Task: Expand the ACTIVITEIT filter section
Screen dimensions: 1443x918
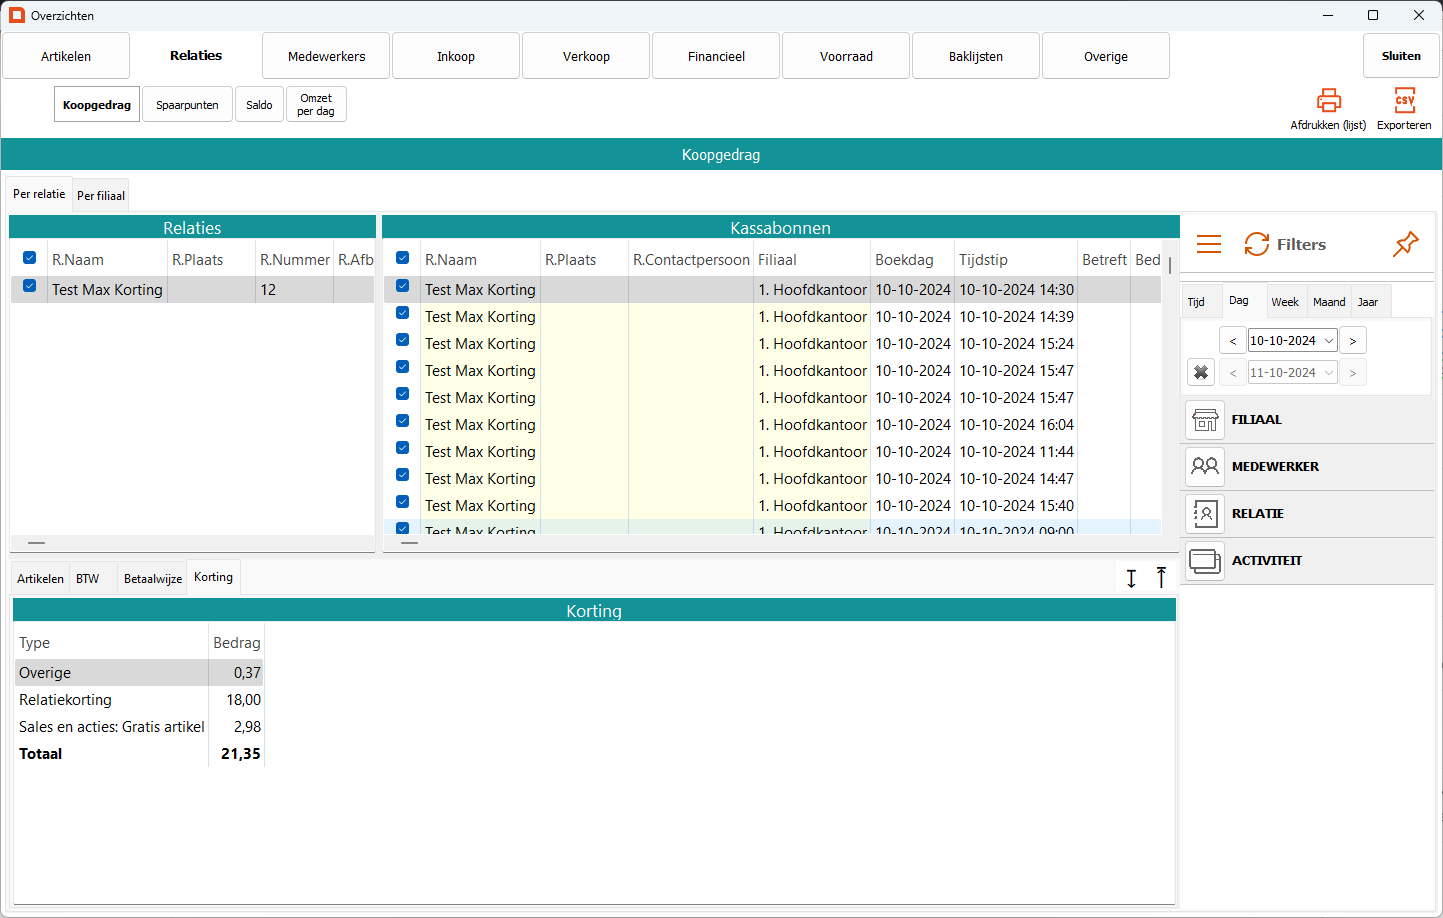Action: [x=1308, y=561]
